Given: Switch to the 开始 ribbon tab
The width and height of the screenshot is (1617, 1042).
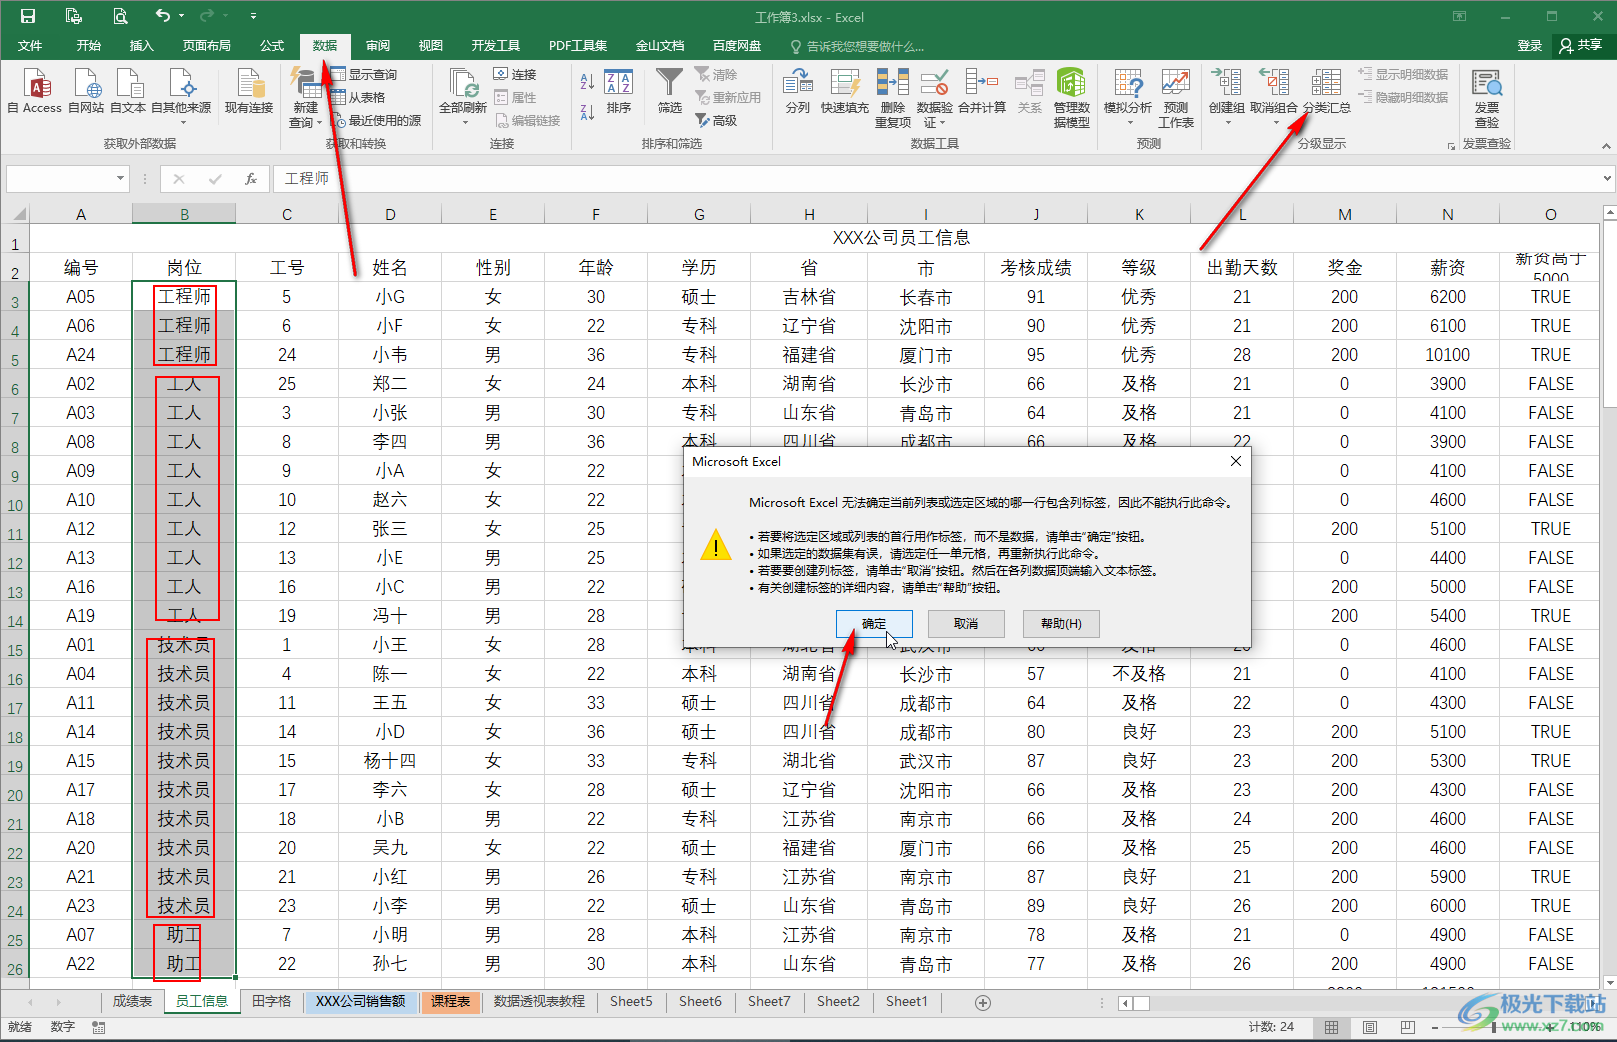Looking at the screenshot, I should pos(88,46).
